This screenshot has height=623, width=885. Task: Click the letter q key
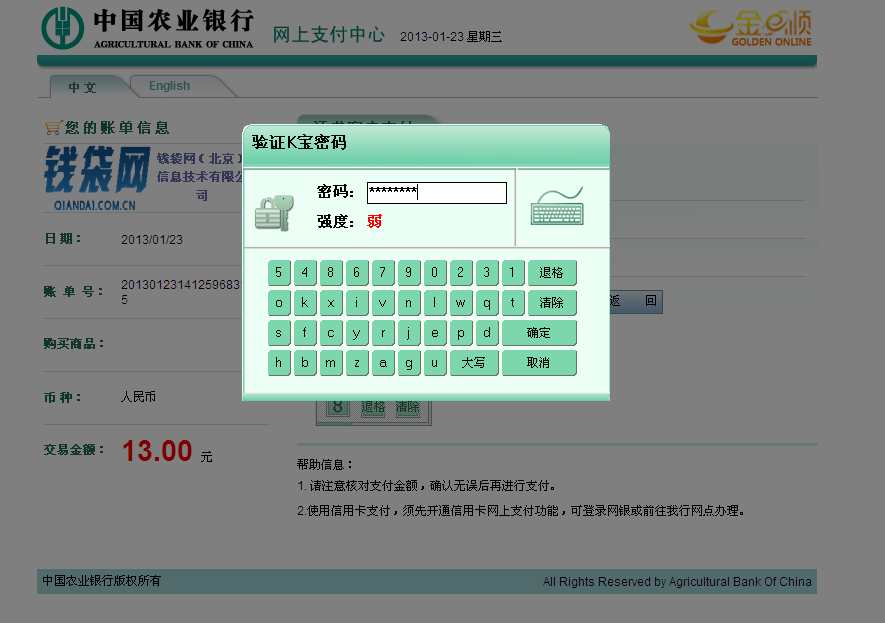pos(487,302)
